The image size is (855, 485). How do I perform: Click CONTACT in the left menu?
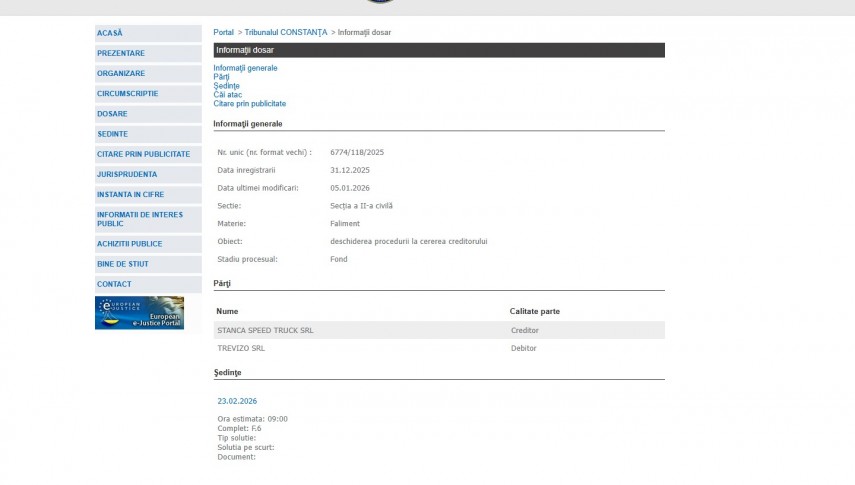click(x=114, y=284)
